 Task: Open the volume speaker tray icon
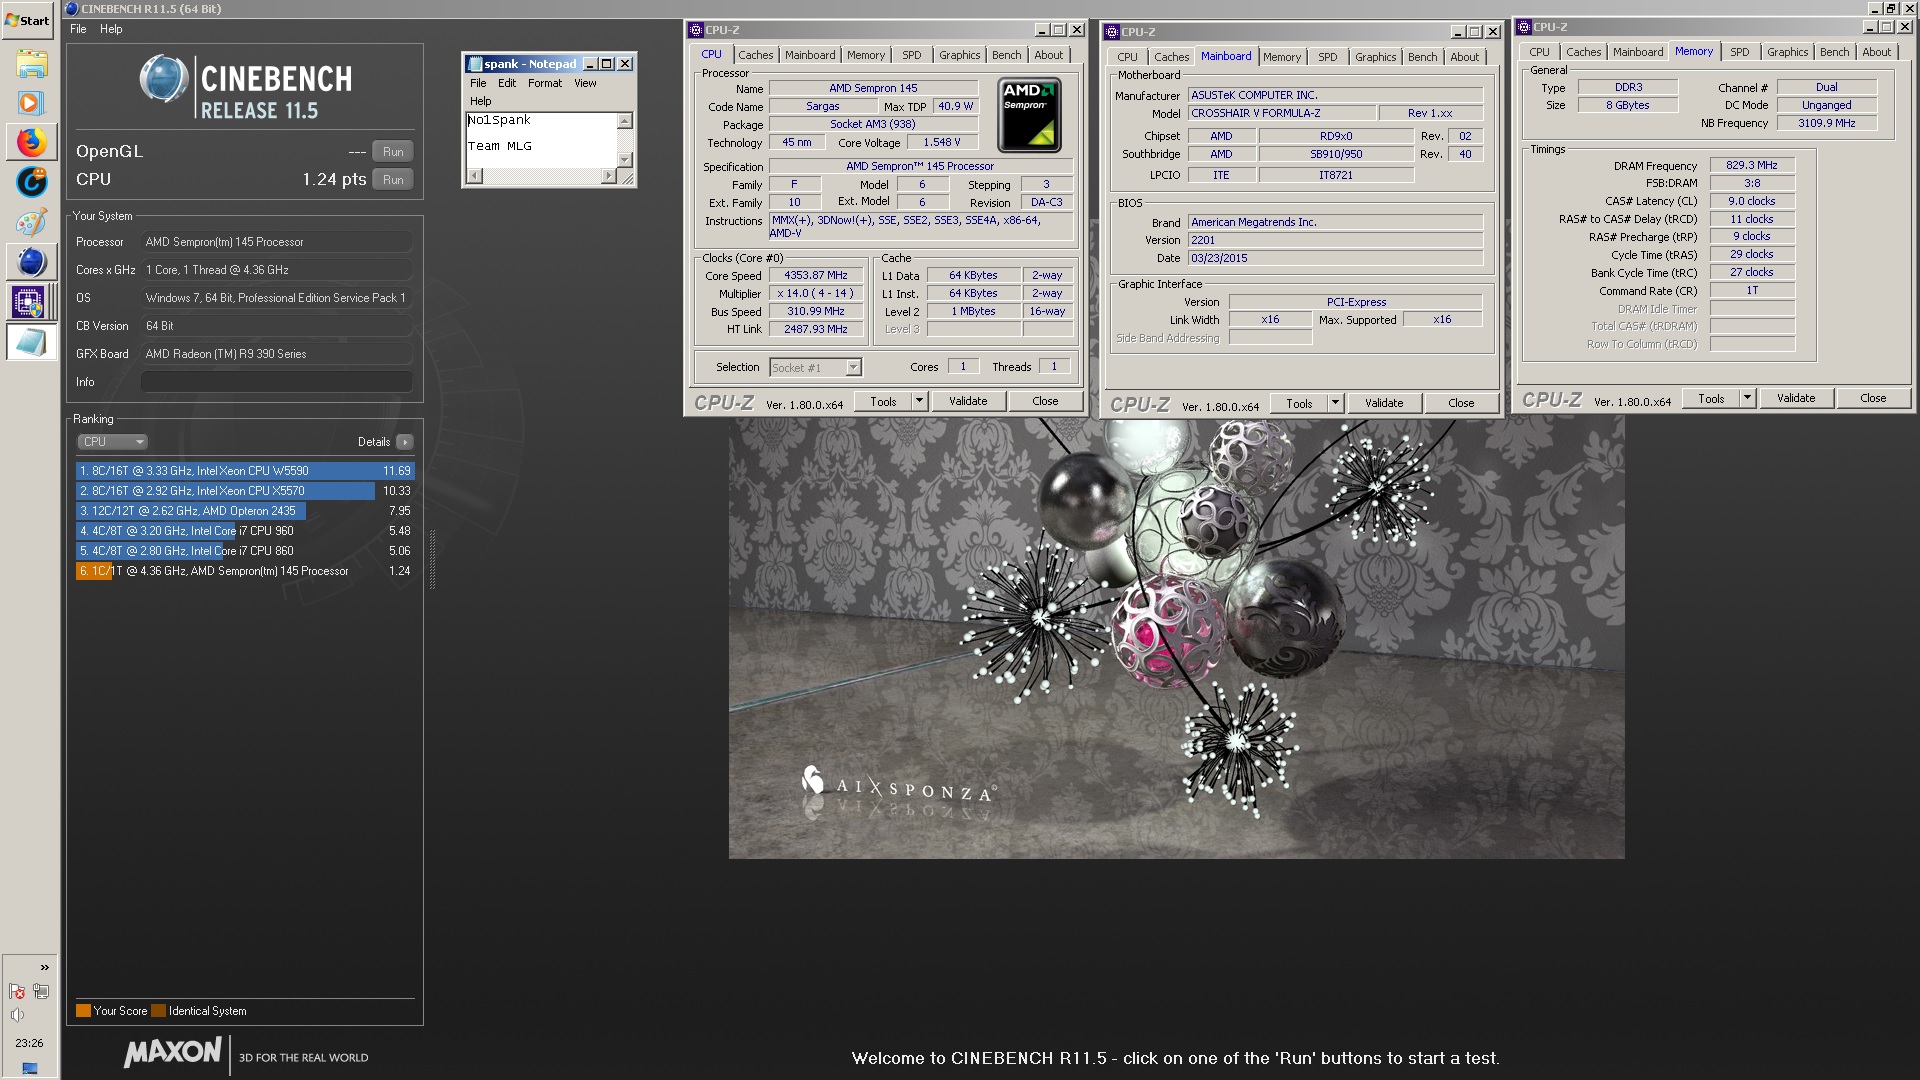pyautogui.click(x=17, y=1015)
